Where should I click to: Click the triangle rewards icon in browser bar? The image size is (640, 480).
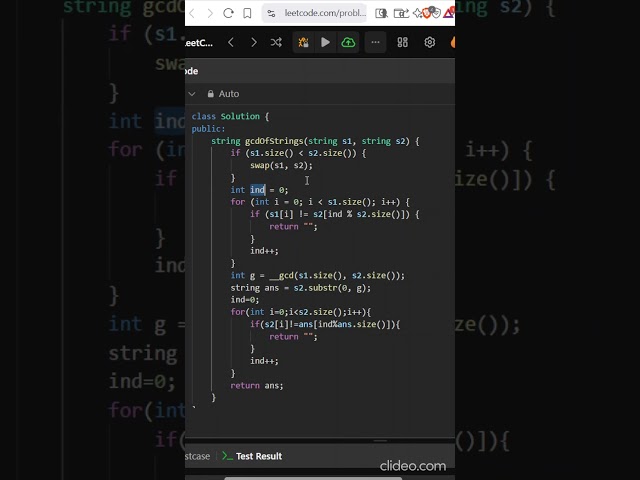[448, 13]
